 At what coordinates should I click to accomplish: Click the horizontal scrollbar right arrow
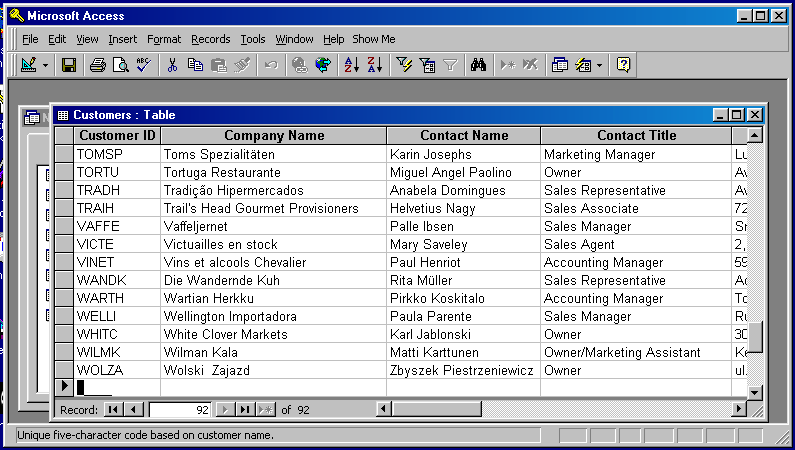click(x=739, y=409)
